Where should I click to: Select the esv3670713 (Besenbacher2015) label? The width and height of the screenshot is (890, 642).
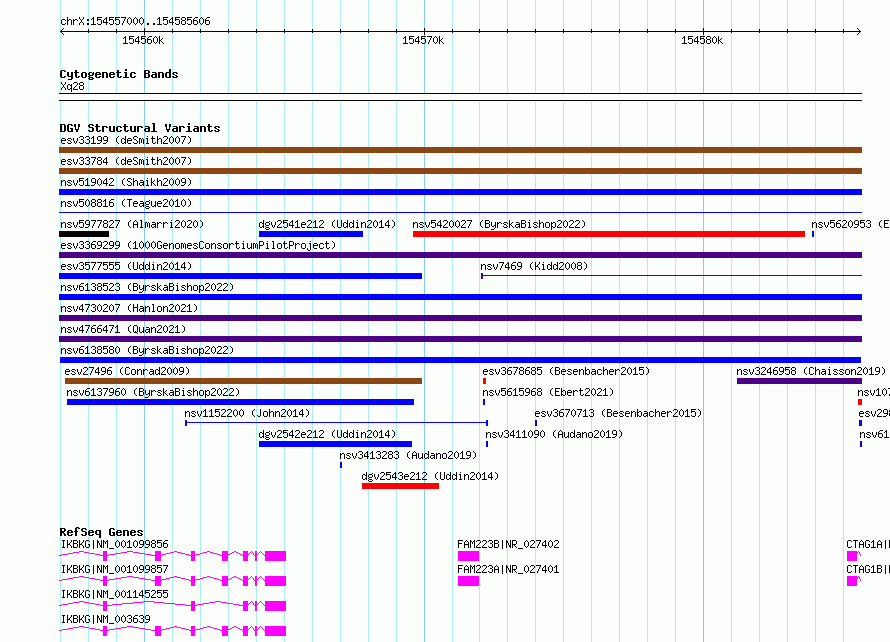tap(618, 413)
